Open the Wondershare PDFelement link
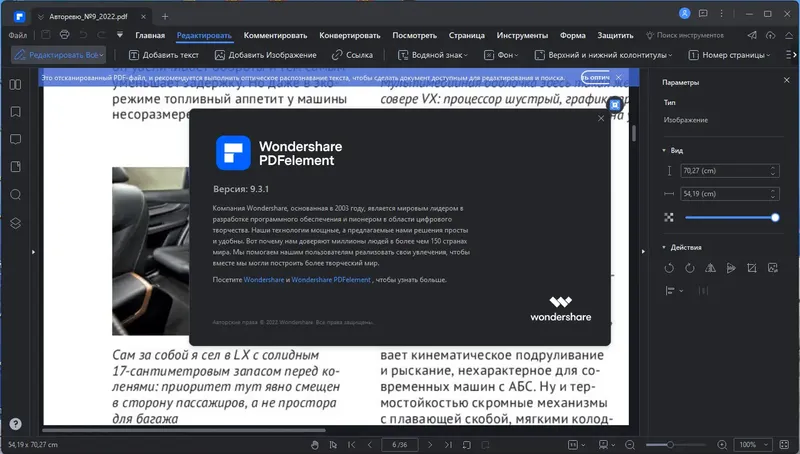Viewport: 800px width, 454px height. coord(331,280)
